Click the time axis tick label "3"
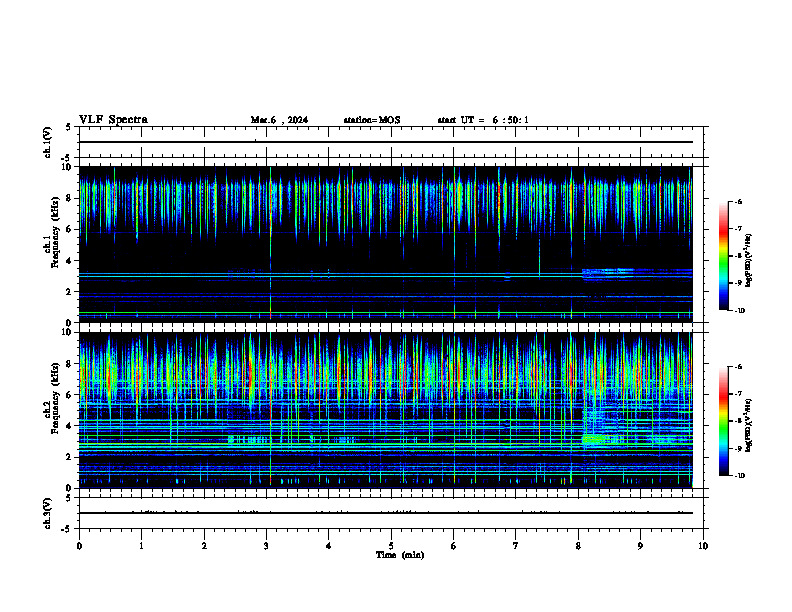This screenshot has height=612, width=792. pyautogui.click(x=266, y=546)
